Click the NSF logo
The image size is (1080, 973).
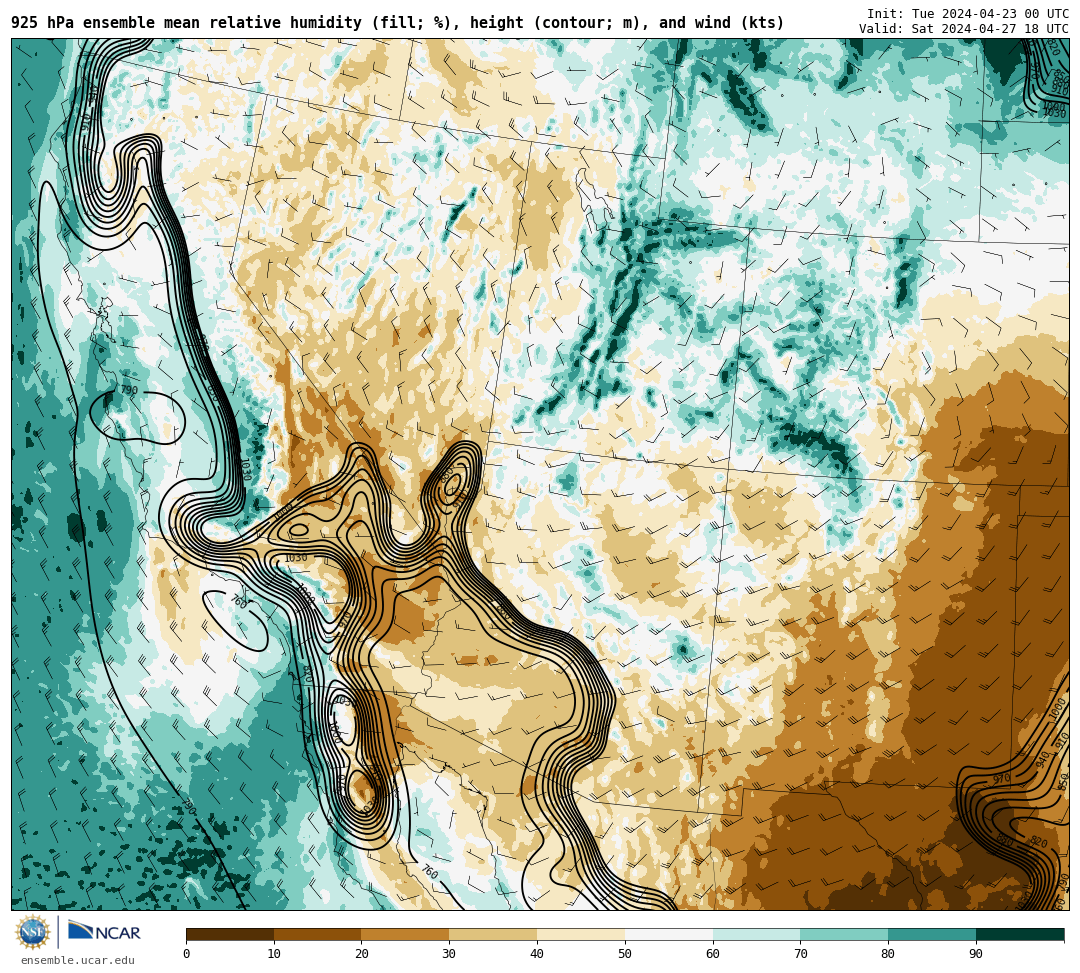pos(33,932)
